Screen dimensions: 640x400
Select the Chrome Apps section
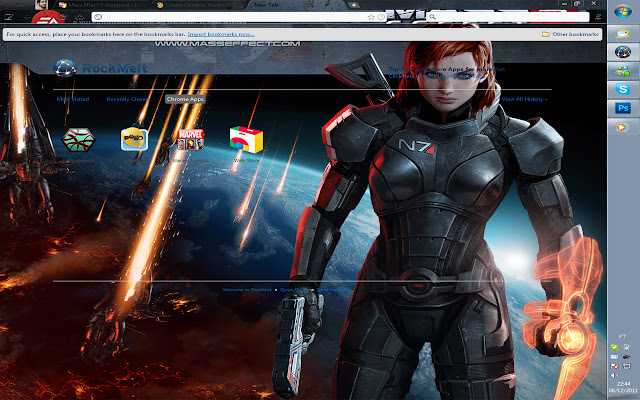click(x=185, y=99)
